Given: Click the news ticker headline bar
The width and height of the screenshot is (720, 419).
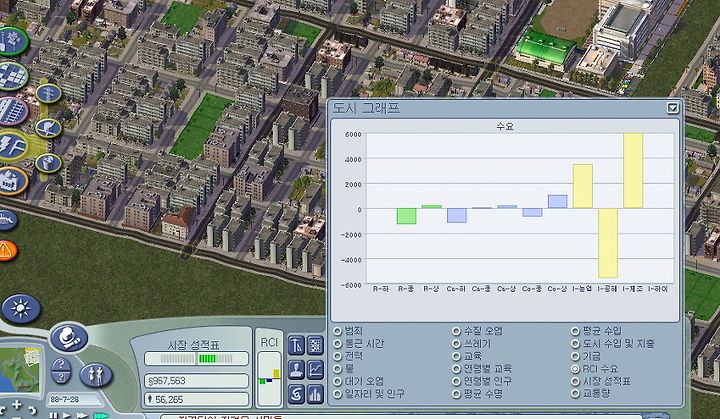Looking at the screenshot, I should point(402,416).
